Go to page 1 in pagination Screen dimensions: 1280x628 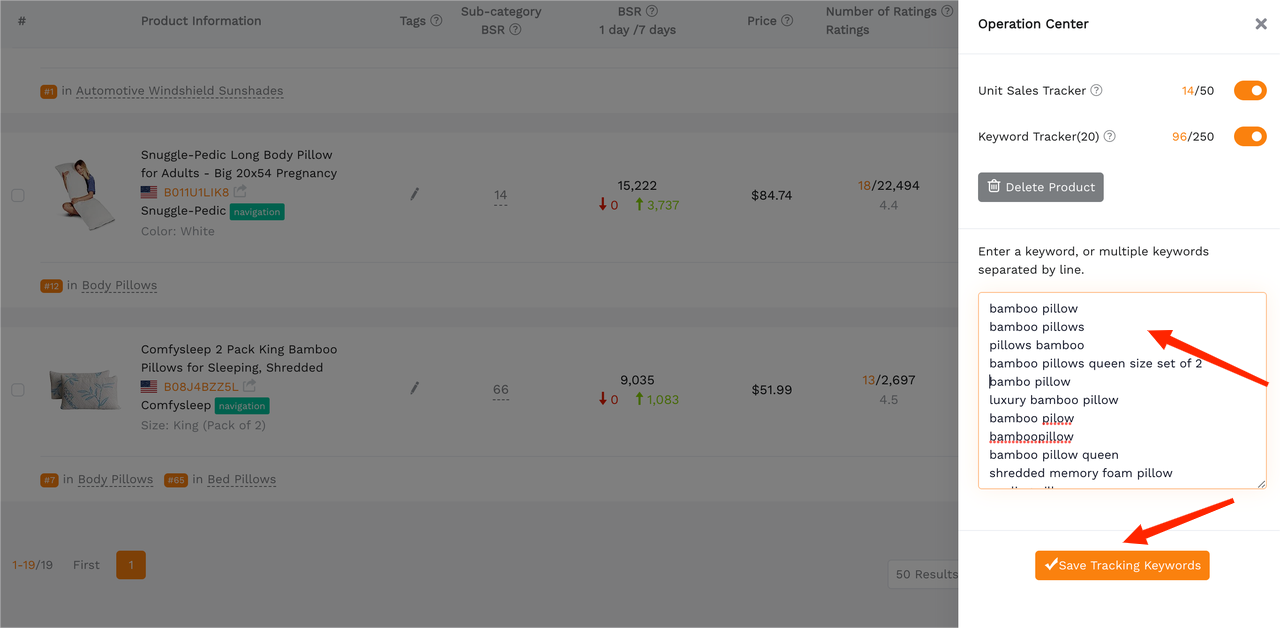[131, 565]
